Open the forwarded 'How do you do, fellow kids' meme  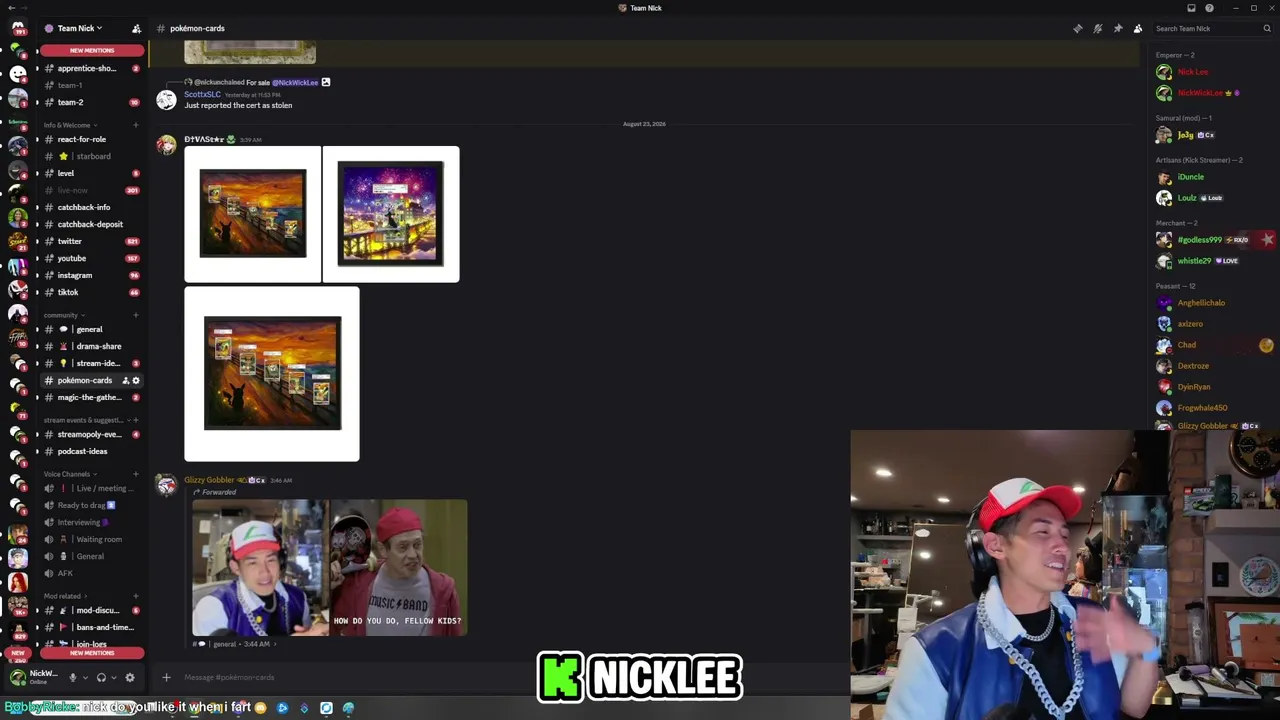[330, 568]
